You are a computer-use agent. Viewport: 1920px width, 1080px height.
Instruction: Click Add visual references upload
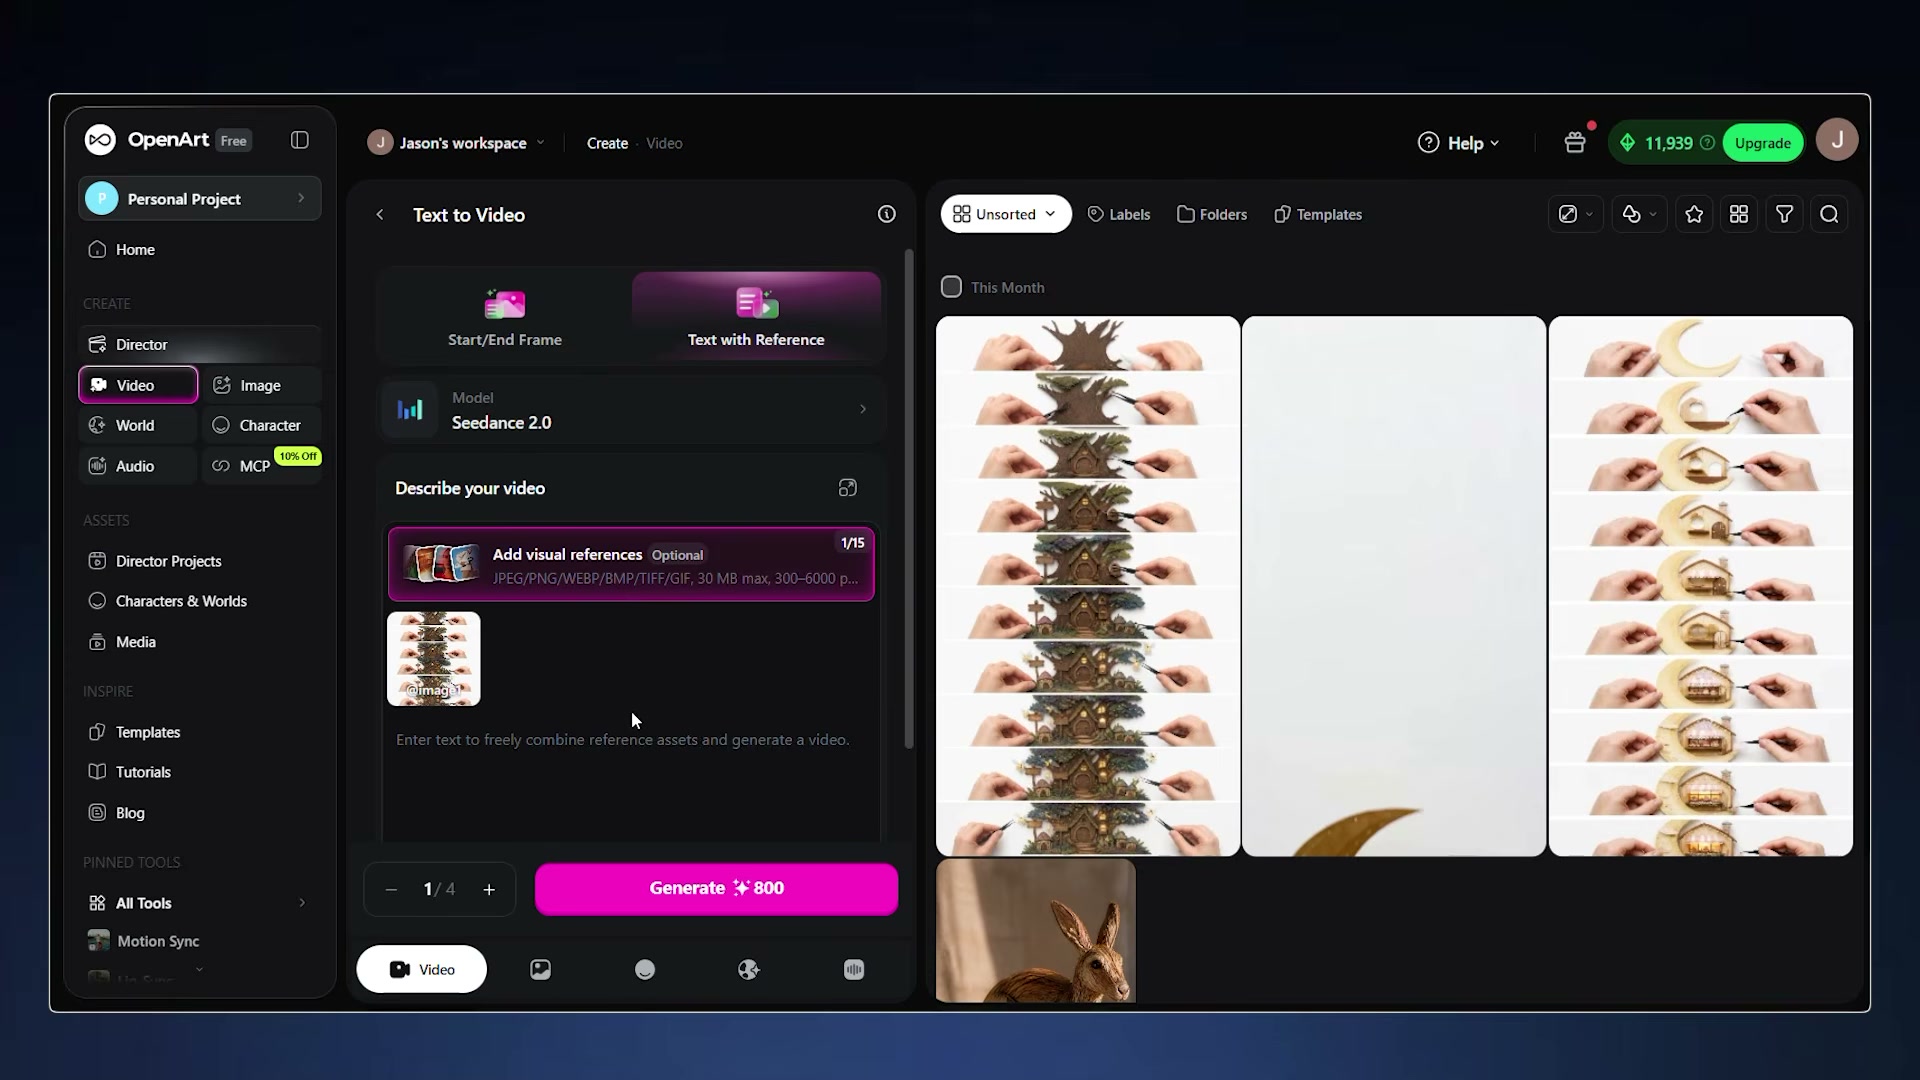point(631,564)
